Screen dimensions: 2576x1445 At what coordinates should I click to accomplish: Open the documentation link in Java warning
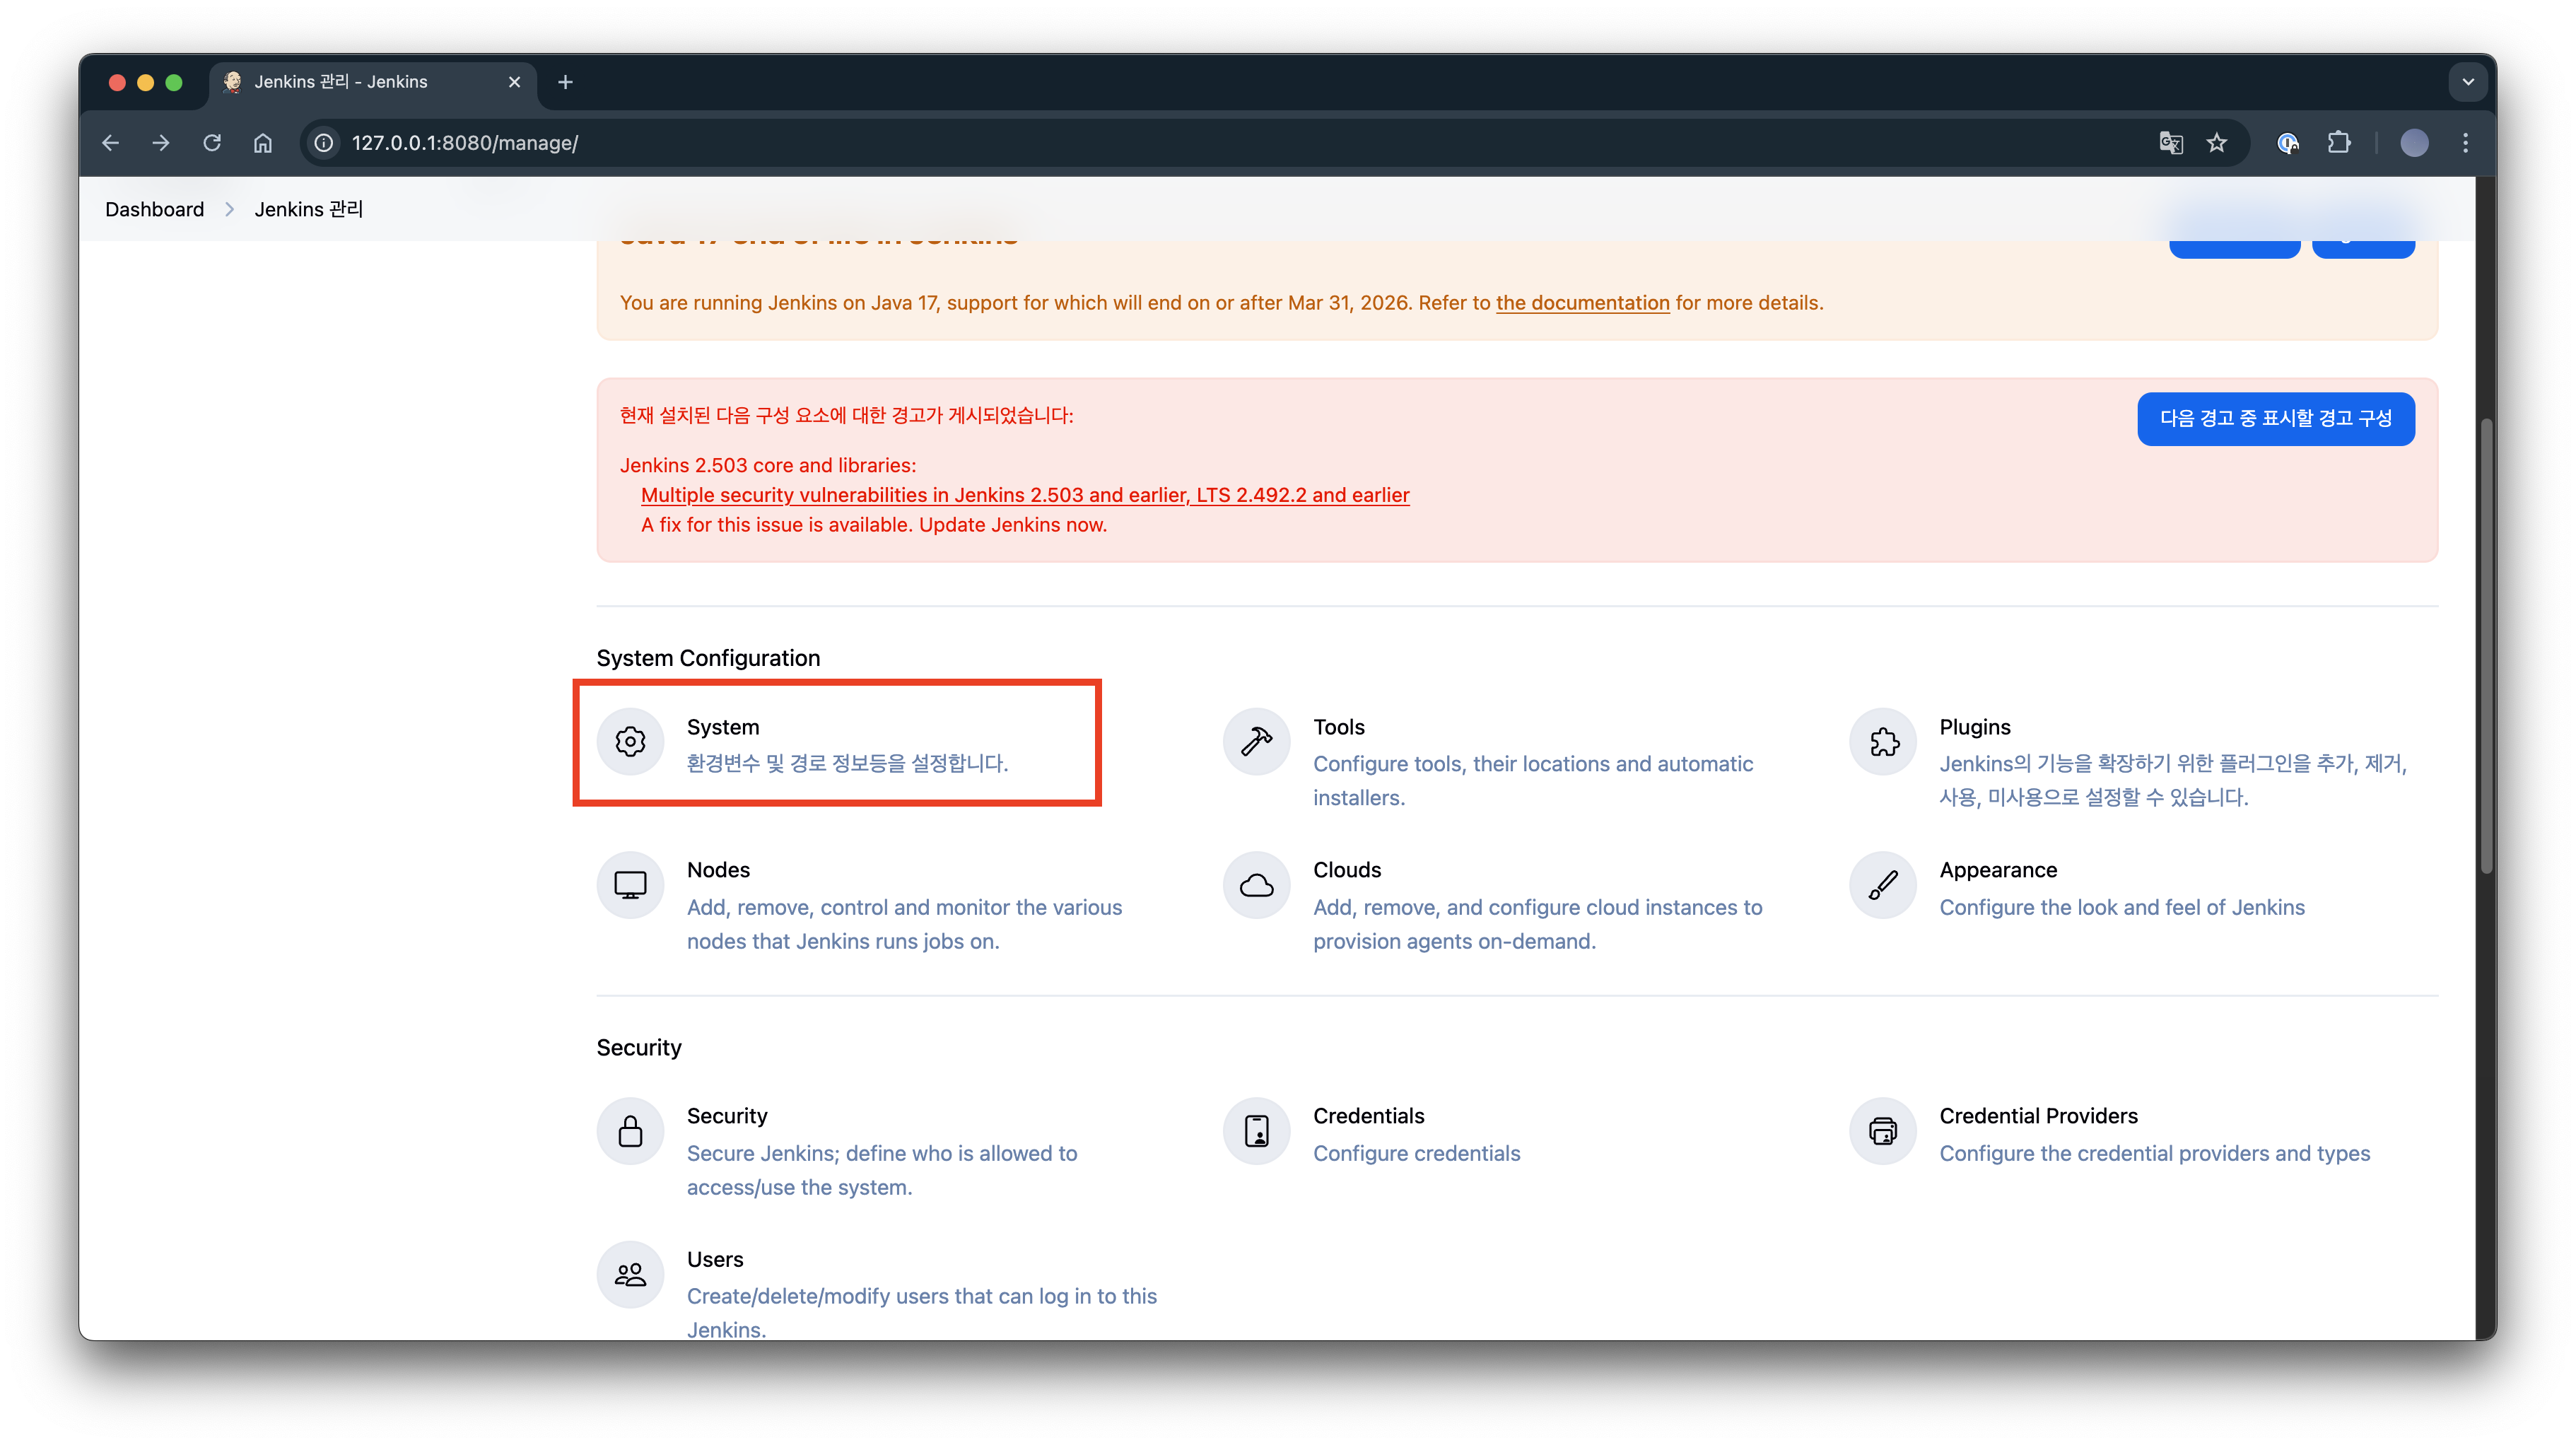pos(1582,303)
